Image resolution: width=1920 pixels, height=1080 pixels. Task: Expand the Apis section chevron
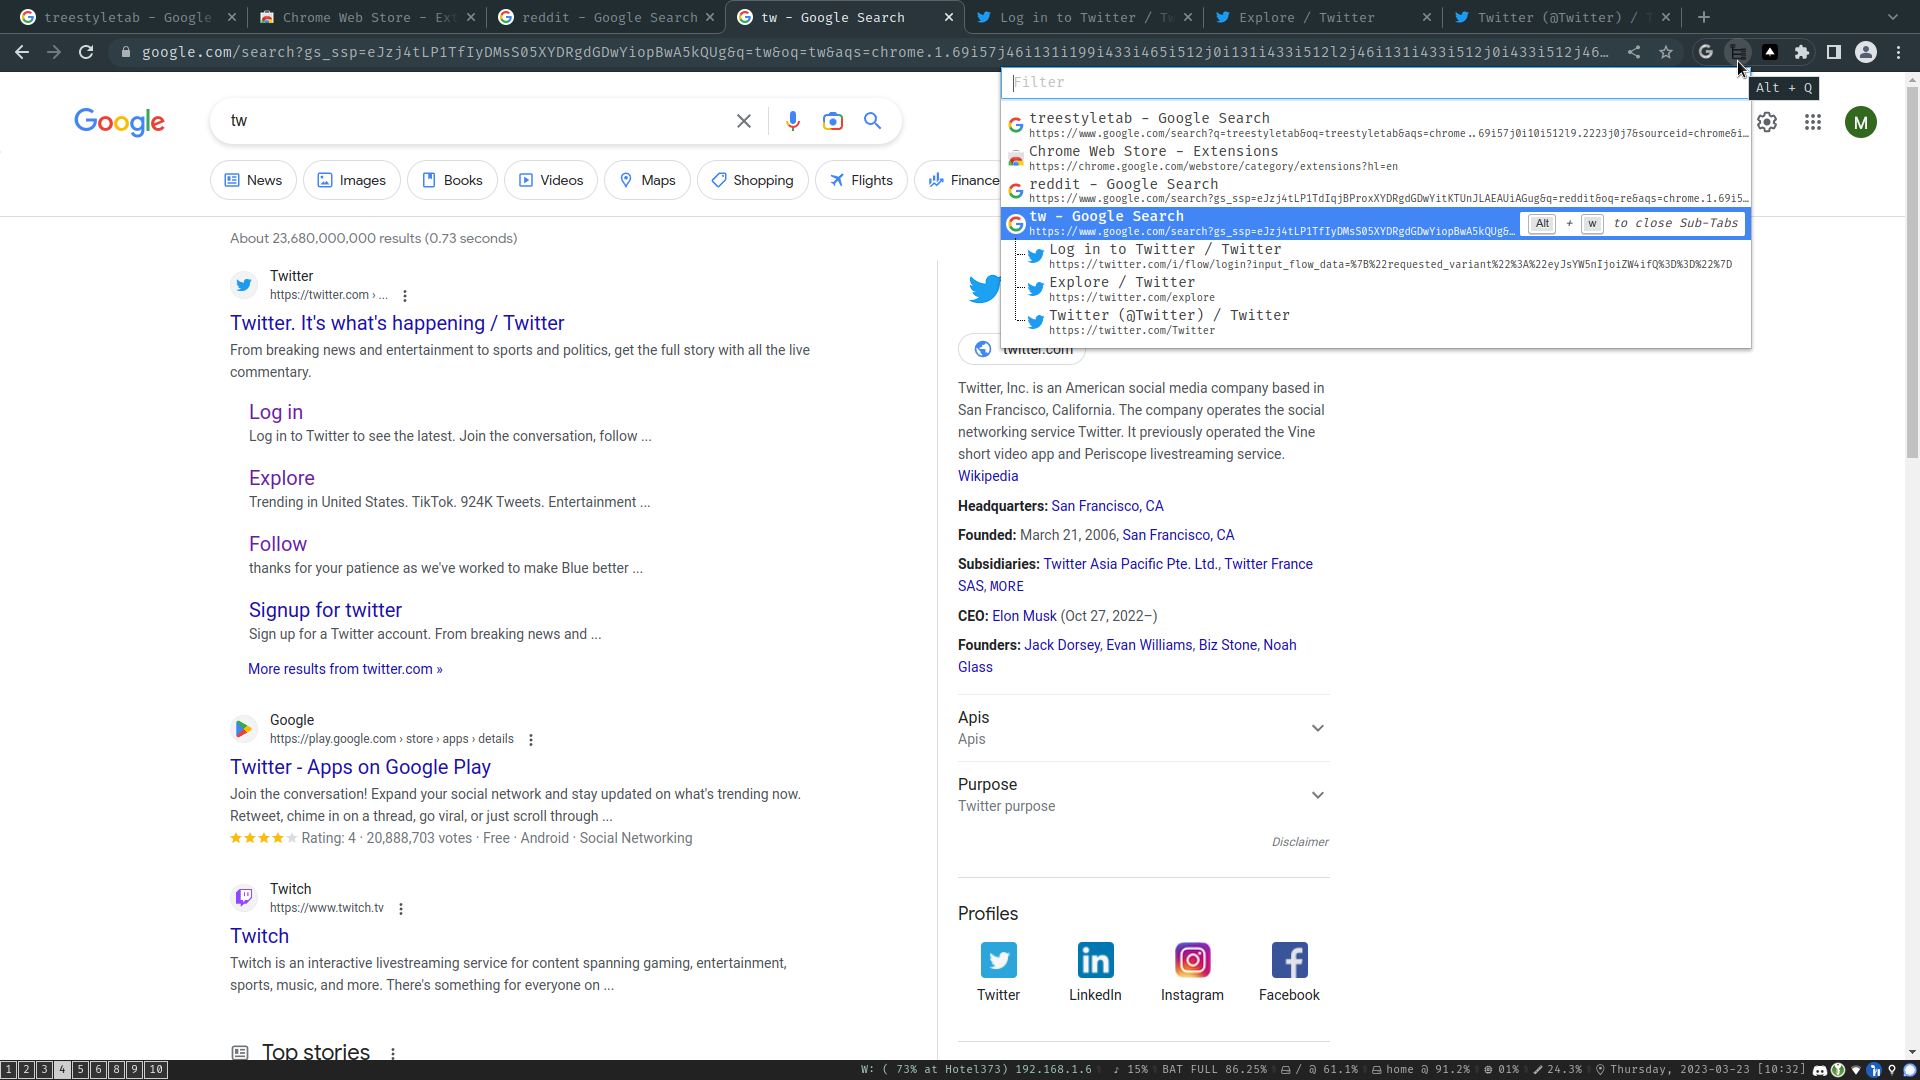pyautogui.click(x=1317, y=728)
